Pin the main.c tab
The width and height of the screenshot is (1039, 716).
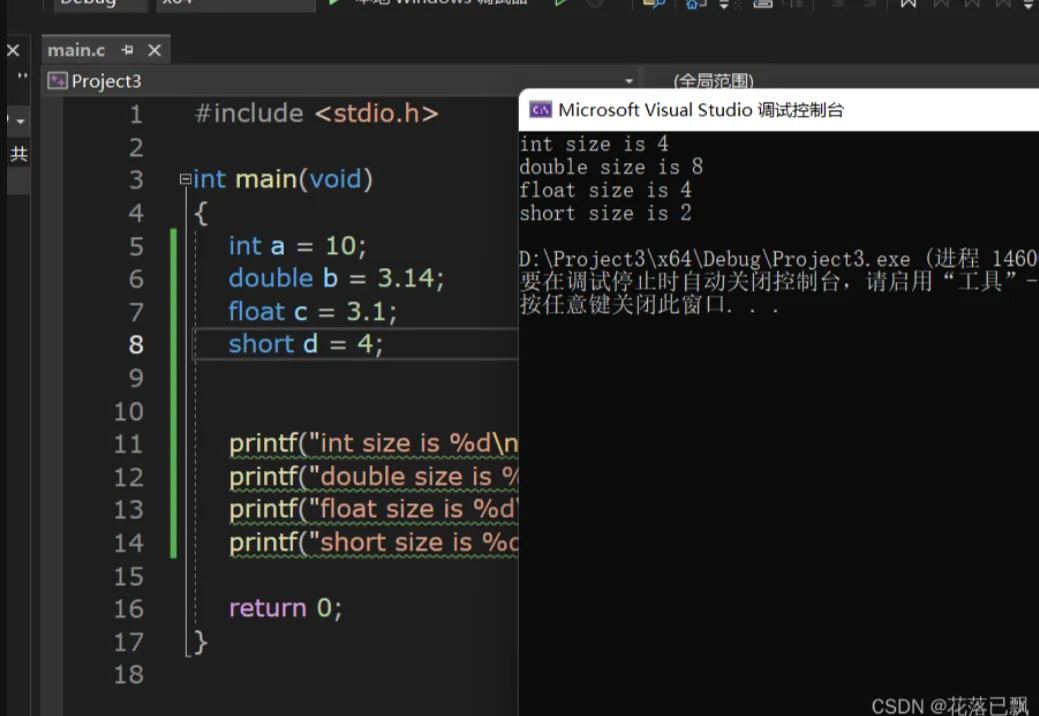pos(127,50)
